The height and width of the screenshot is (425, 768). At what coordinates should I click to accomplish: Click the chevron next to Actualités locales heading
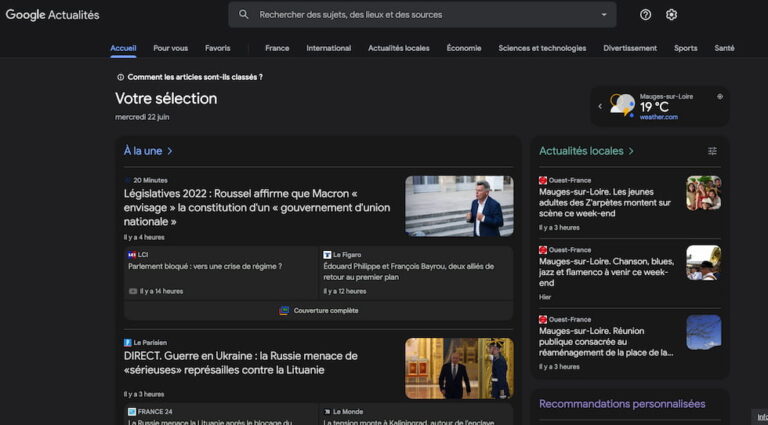(631, 151)
